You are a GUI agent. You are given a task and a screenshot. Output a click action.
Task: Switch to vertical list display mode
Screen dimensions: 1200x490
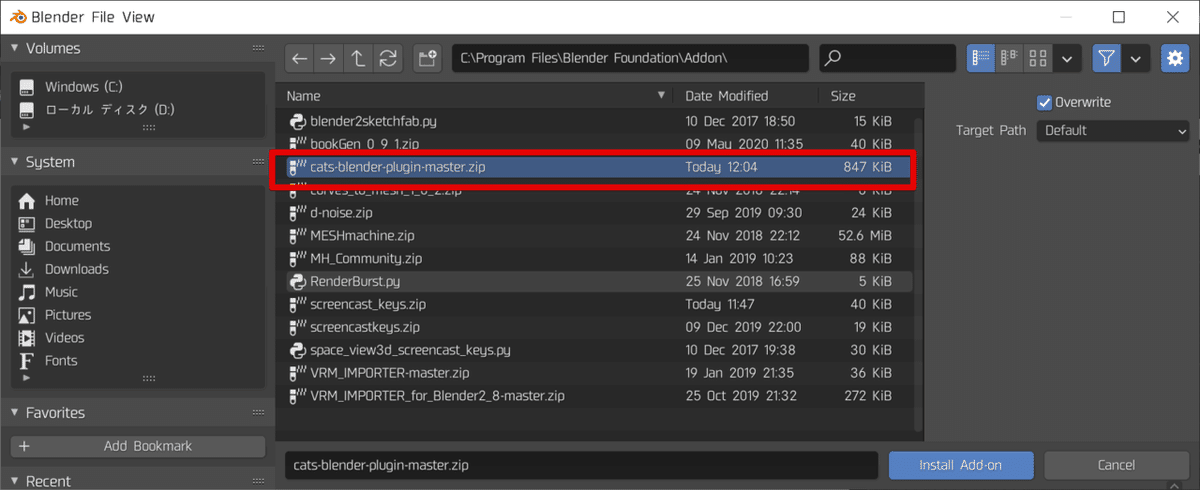tap(981, 59)
